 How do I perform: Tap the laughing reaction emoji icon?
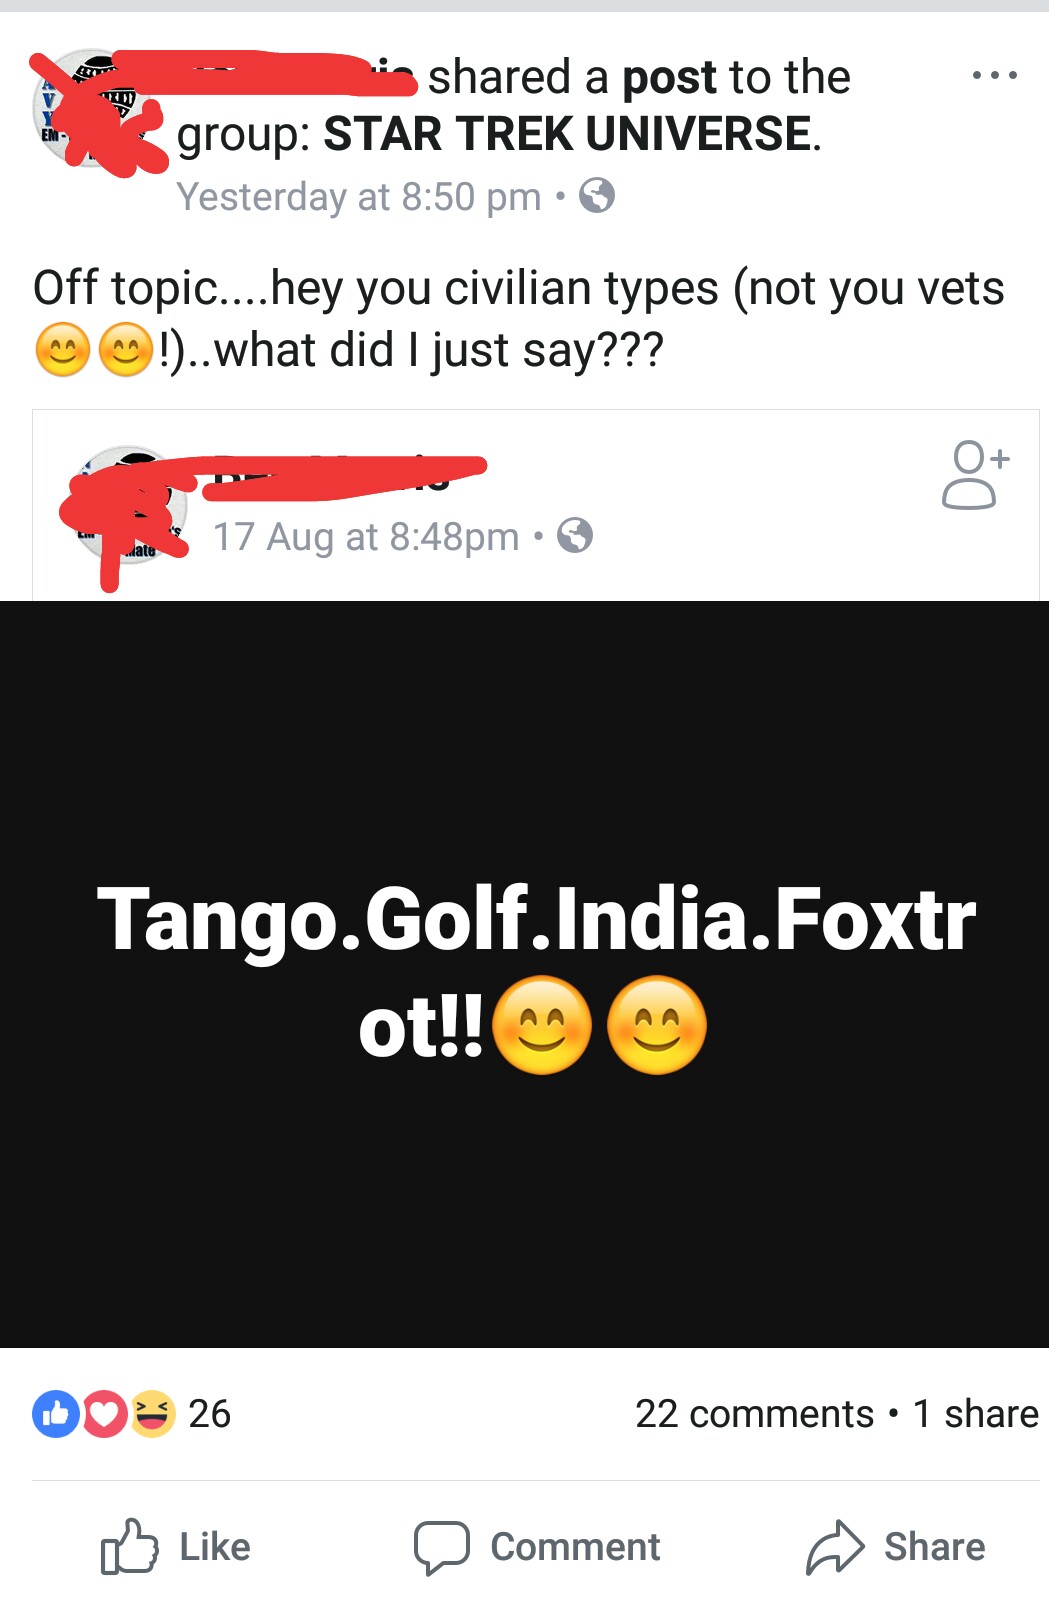pyautogui.click(x=152, y=1414)
